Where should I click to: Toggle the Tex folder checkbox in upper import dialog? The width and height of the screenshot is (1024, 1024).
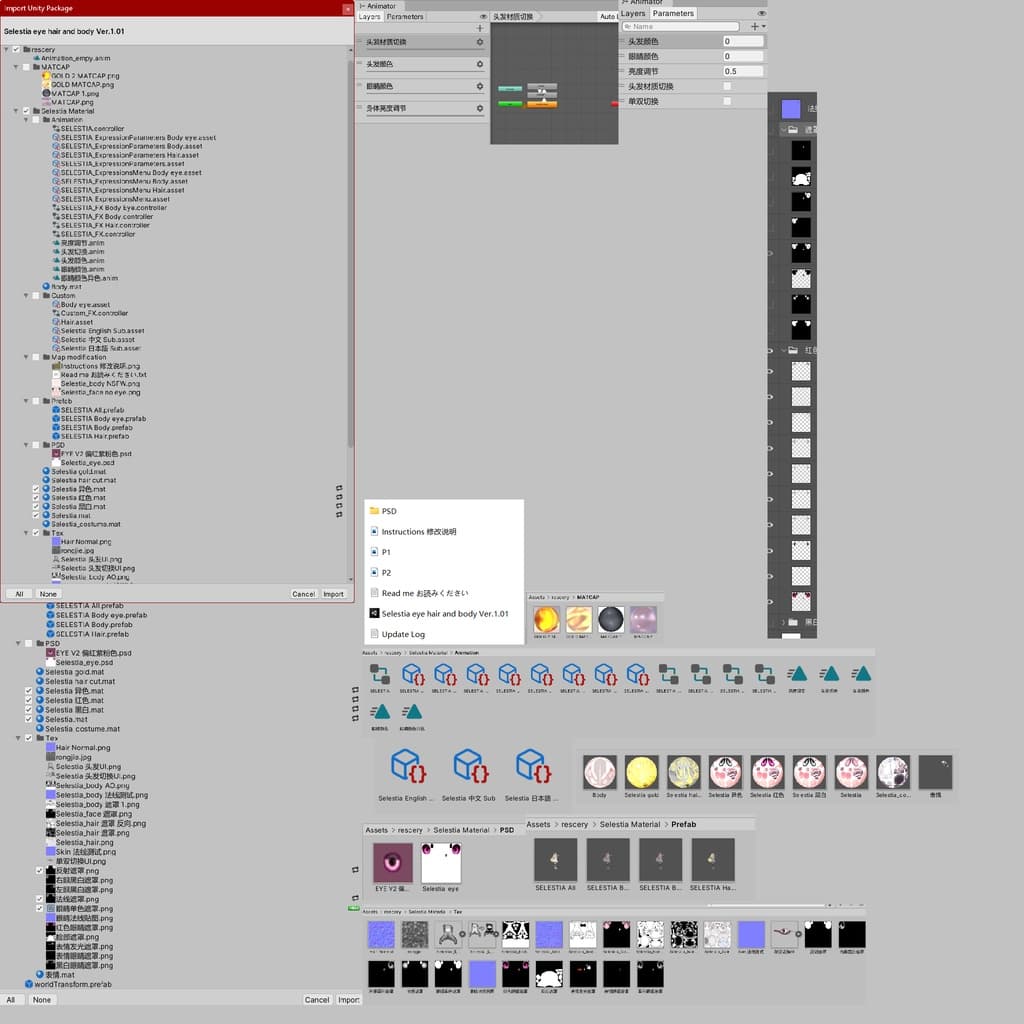pyautogui.click(x=36, y=533)
